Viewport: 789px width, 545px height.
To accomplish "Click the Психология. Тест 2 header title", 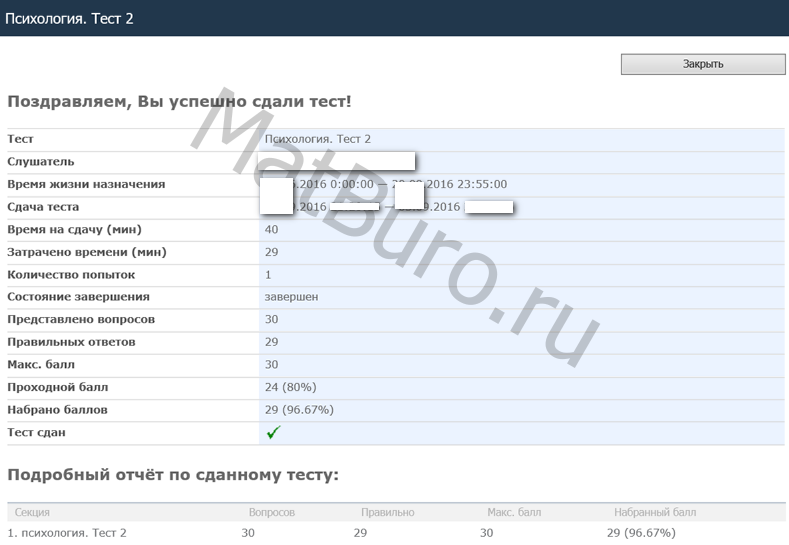I will 69,18.
